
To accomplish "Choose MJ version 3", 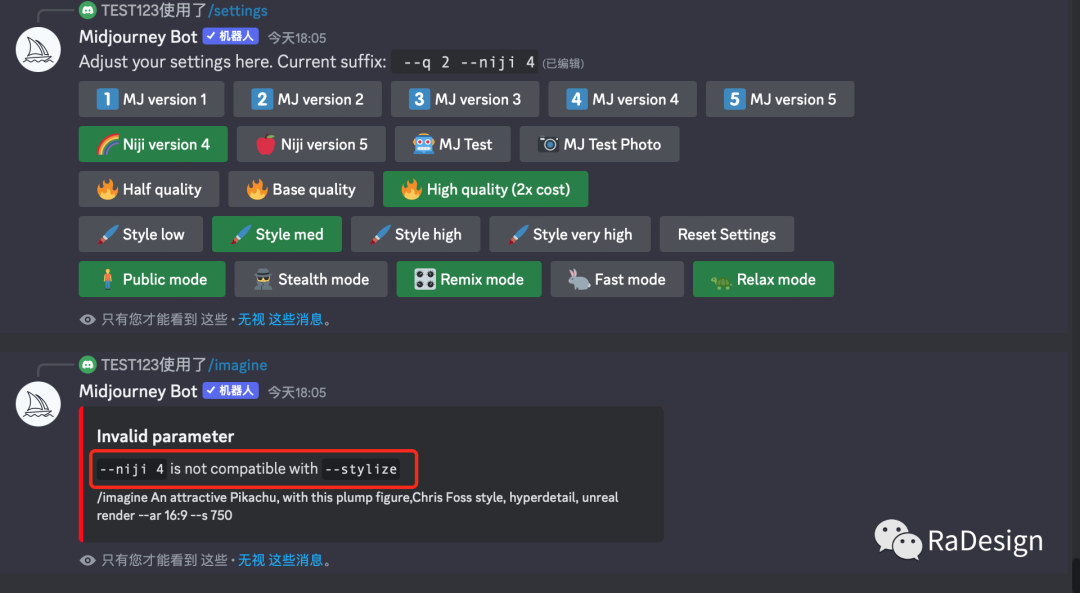I will pos(465,99).
